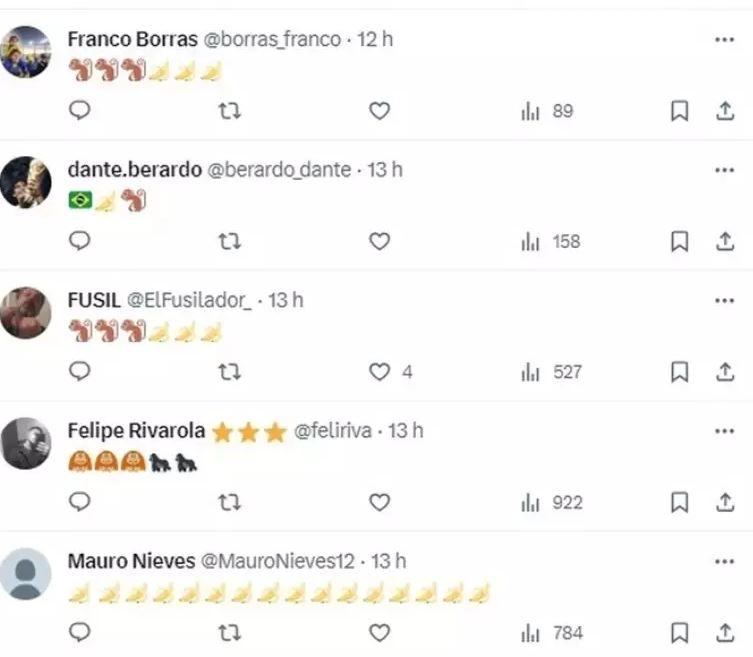The width and height of the screenshot is (753, 657).
Task: Retweet Franco Borras's post
Action: coord(229,111)
